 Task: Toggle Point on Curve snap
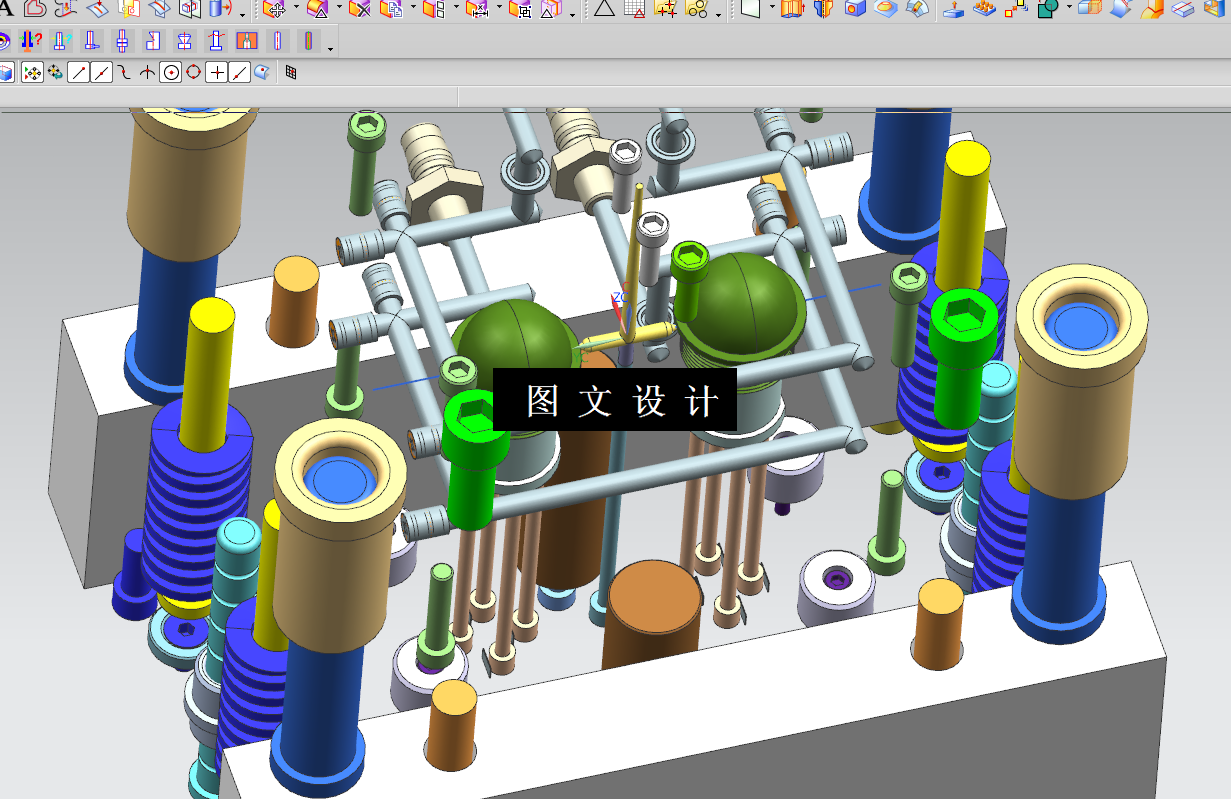(x=240, y=72)
